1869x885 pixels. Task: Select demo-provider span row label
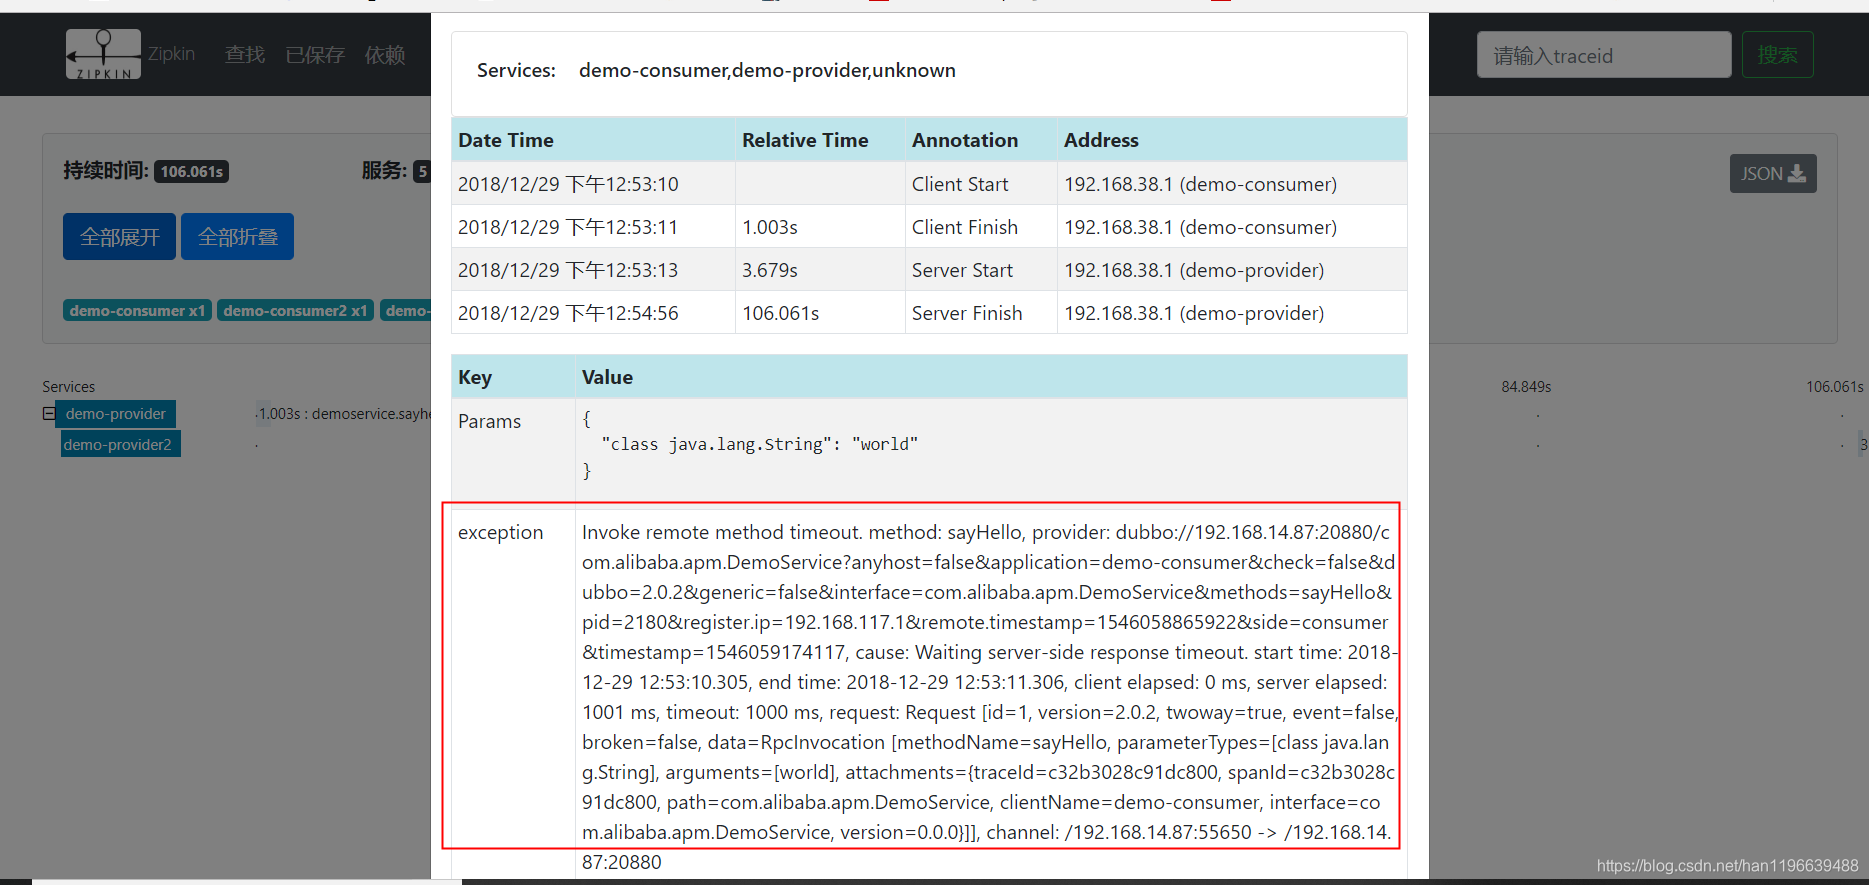[x=116, y=414]
